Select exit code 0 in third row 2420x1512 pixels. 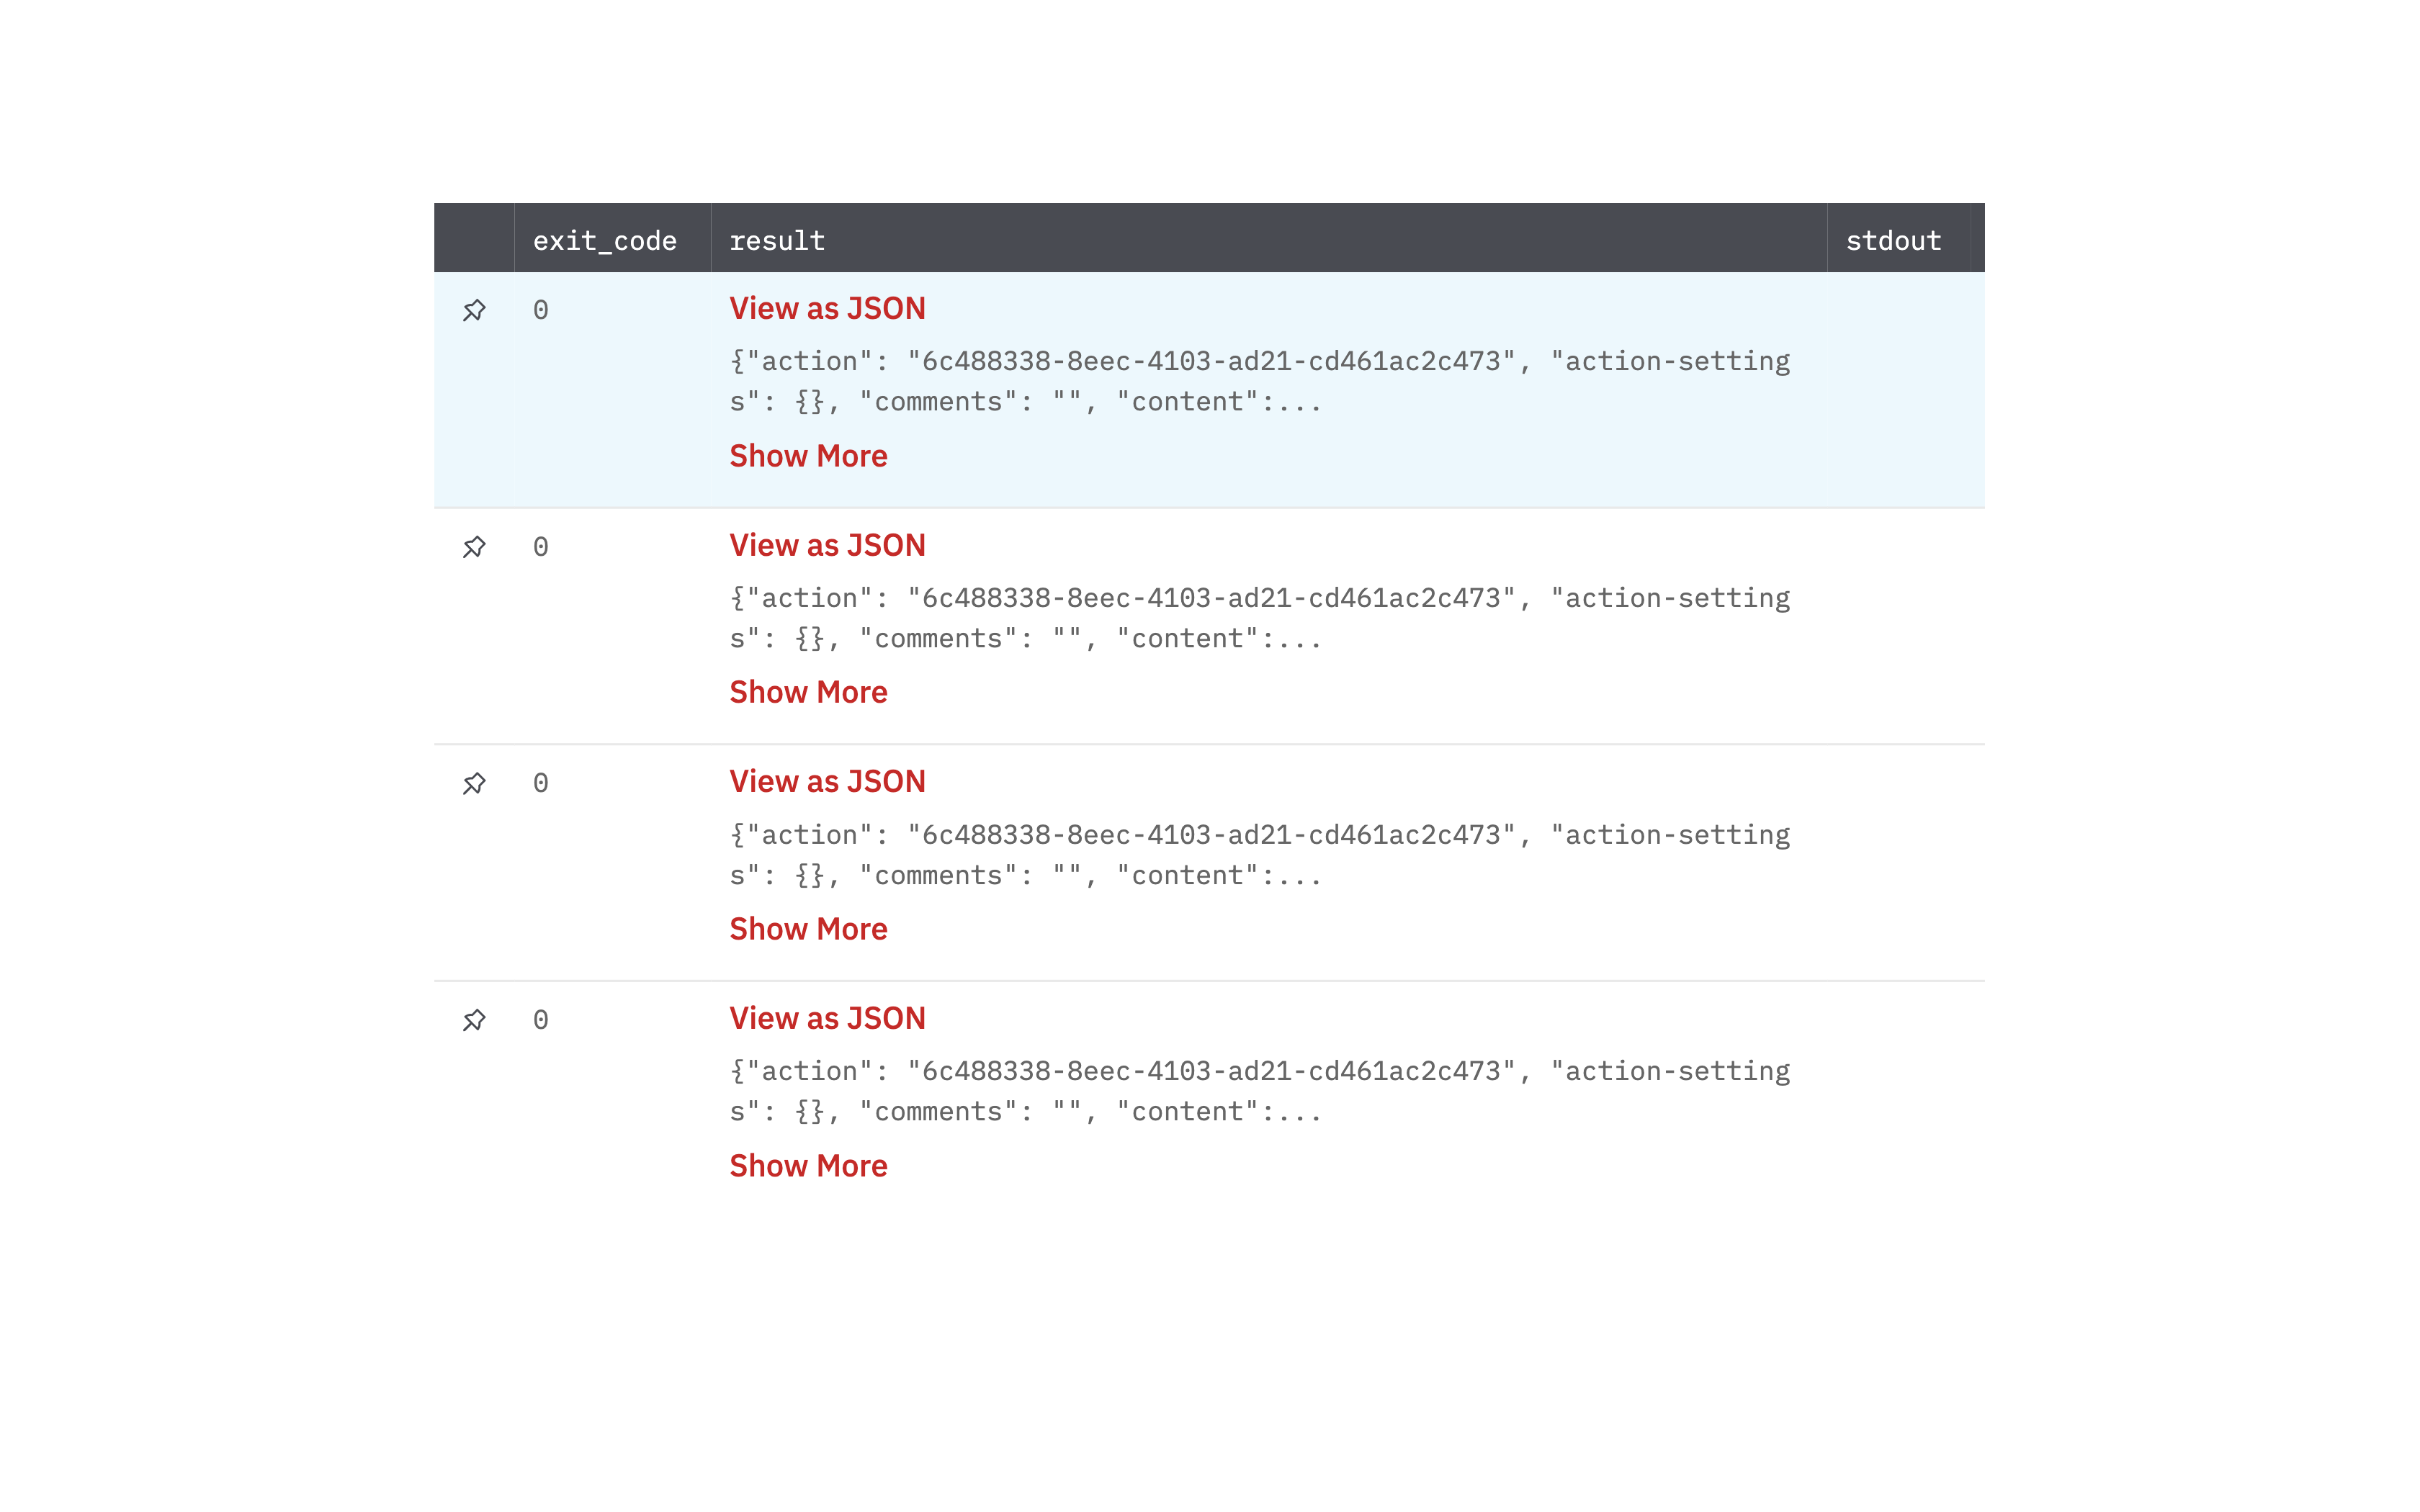click(541, 783)
